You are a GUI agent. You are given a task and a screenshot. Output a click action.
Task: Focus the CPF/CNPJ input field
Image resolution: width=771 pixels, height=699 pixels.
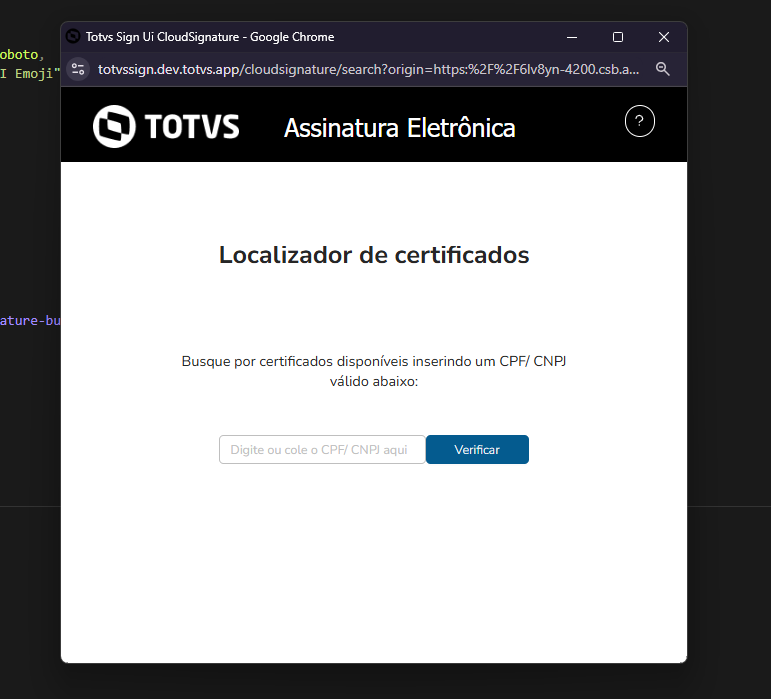point(322,449)
